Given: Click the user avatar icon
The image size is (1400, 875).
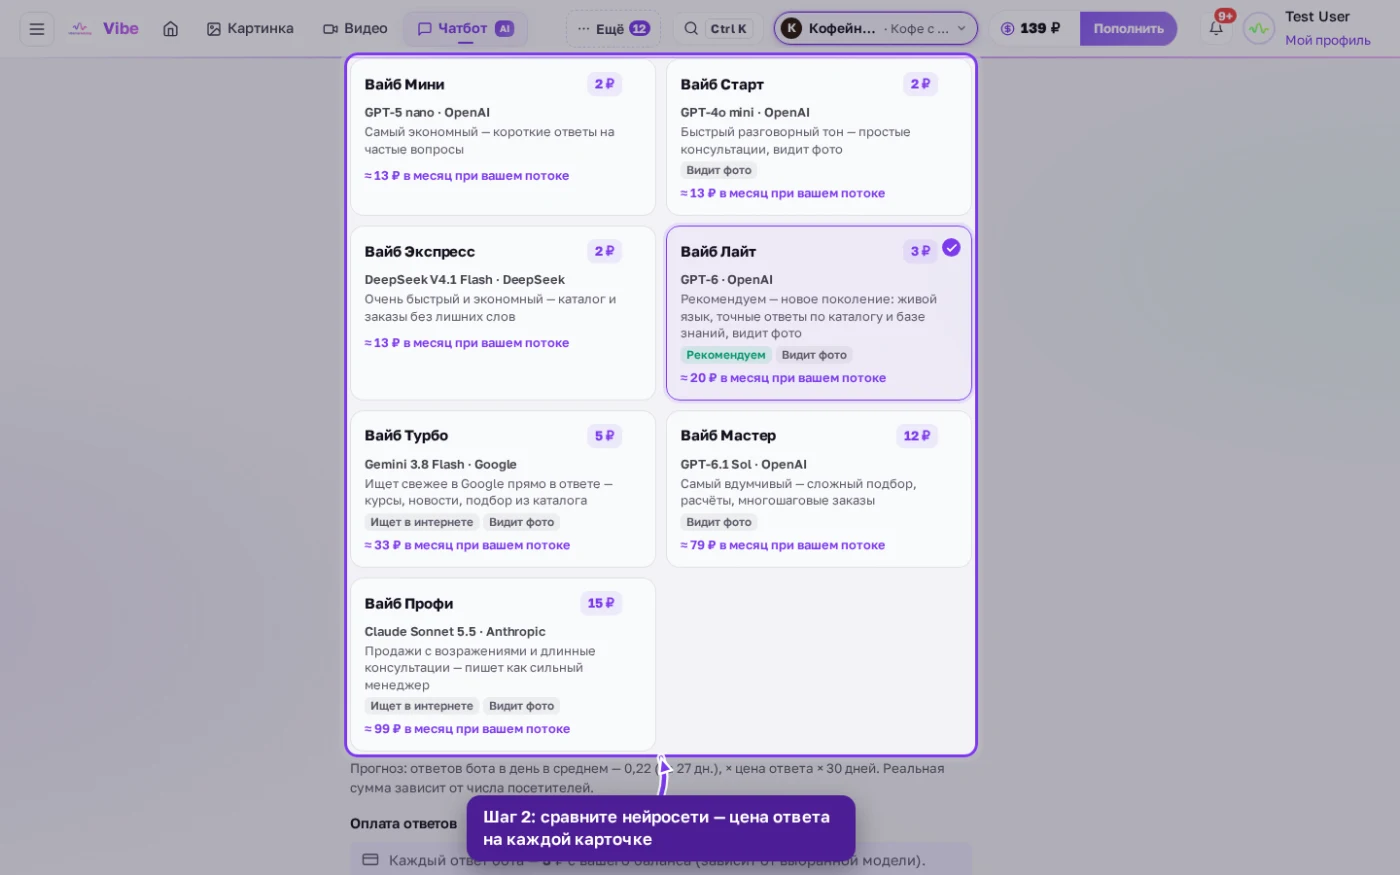Looking at the screenshot, I should coord(1259,29).
